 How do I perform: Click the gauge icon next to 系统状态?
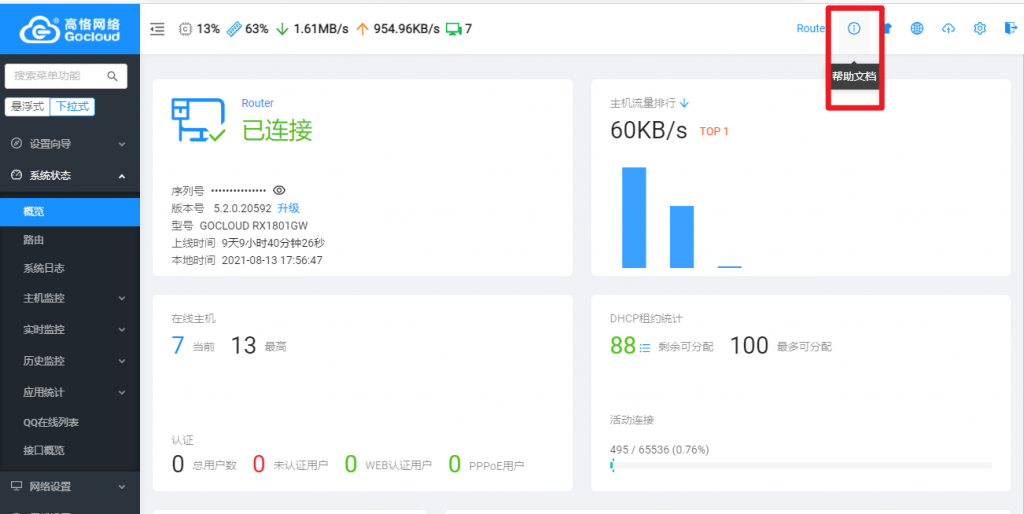pos(17,175)
